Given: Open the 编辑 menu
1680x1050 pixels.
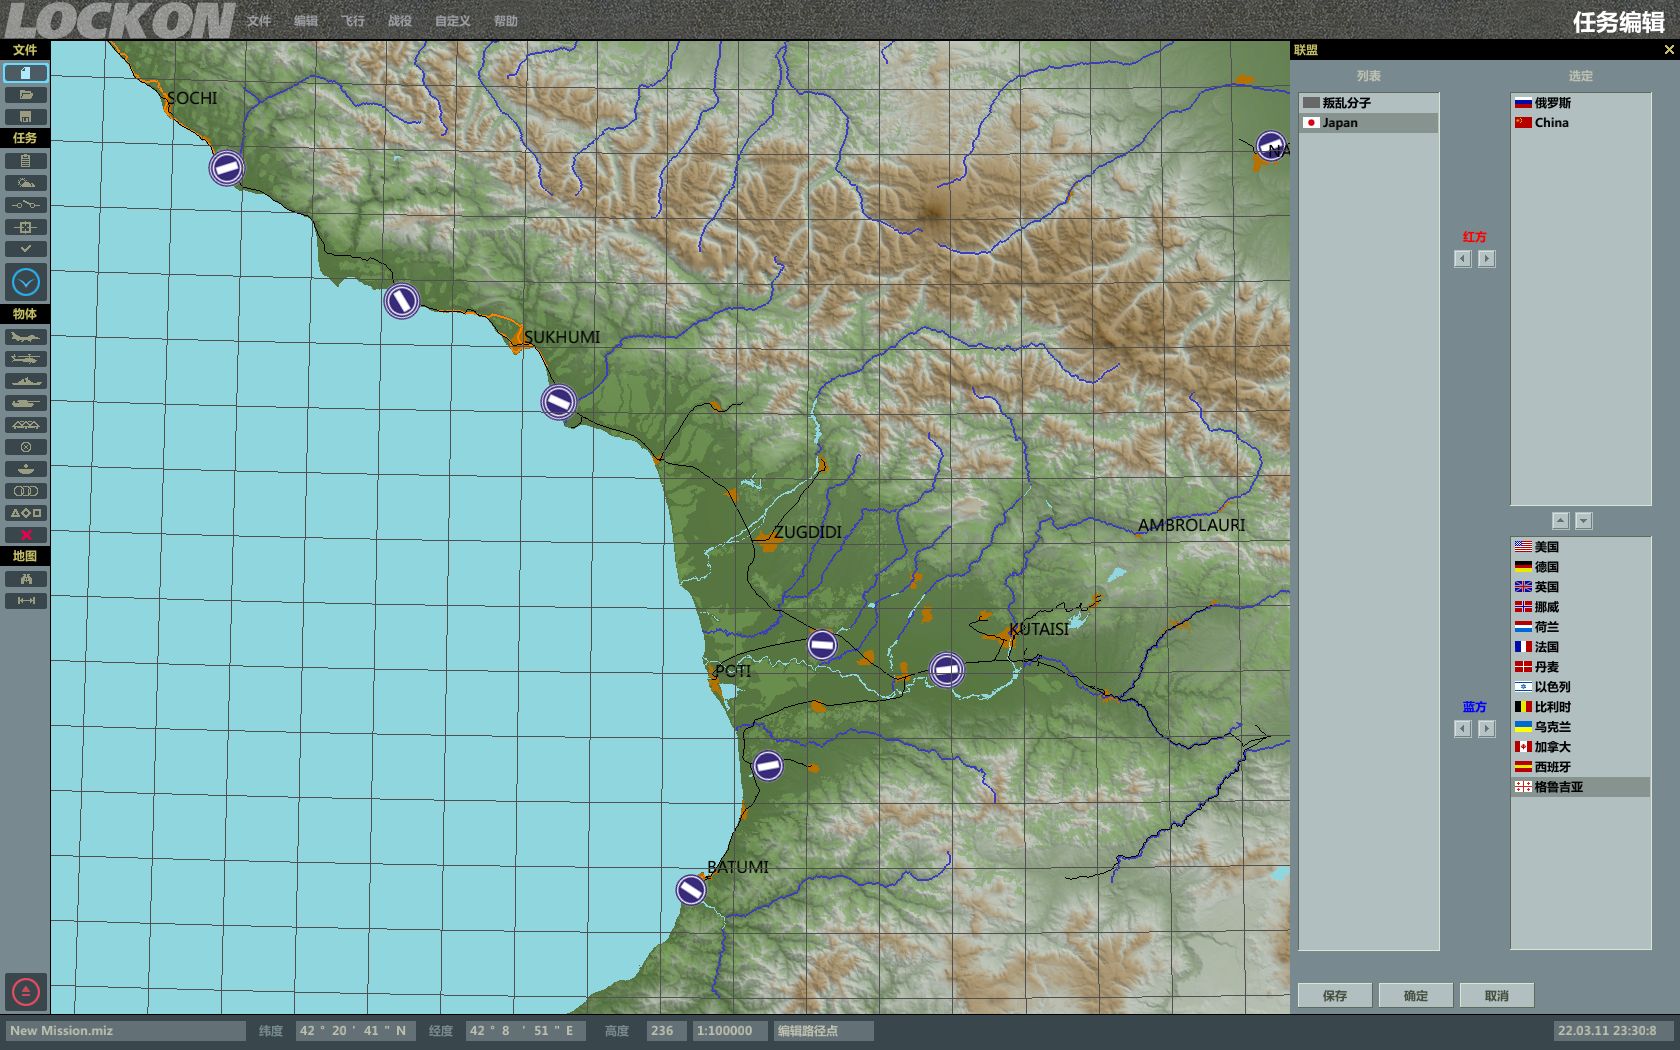Looking at the screenshot, I should (x=306, y=21).
